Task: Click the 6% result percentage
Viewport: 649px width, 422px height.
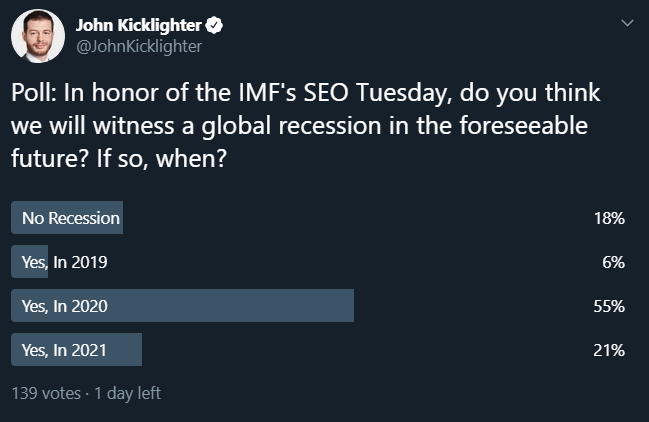Action: [613, 262]
